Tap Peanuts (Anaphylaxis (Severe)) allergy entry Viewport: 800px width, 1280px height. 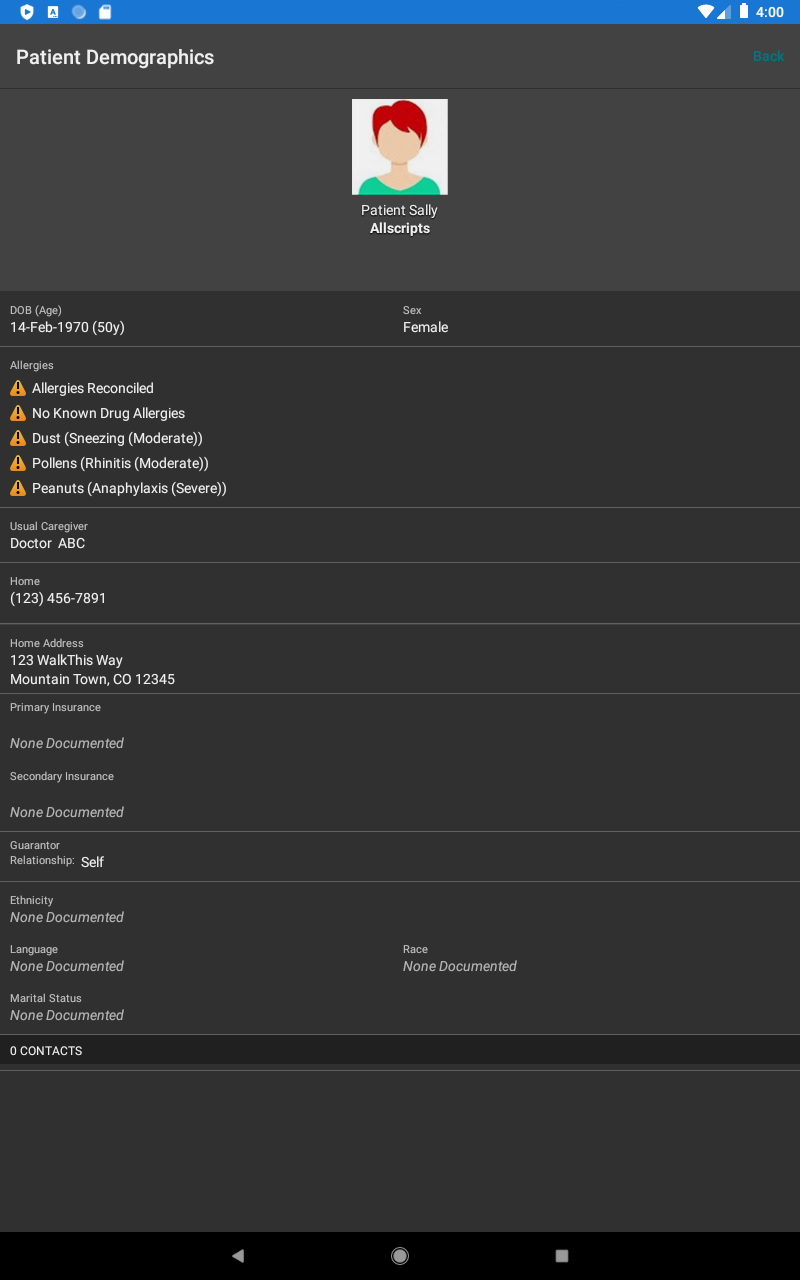pos(129,488)
